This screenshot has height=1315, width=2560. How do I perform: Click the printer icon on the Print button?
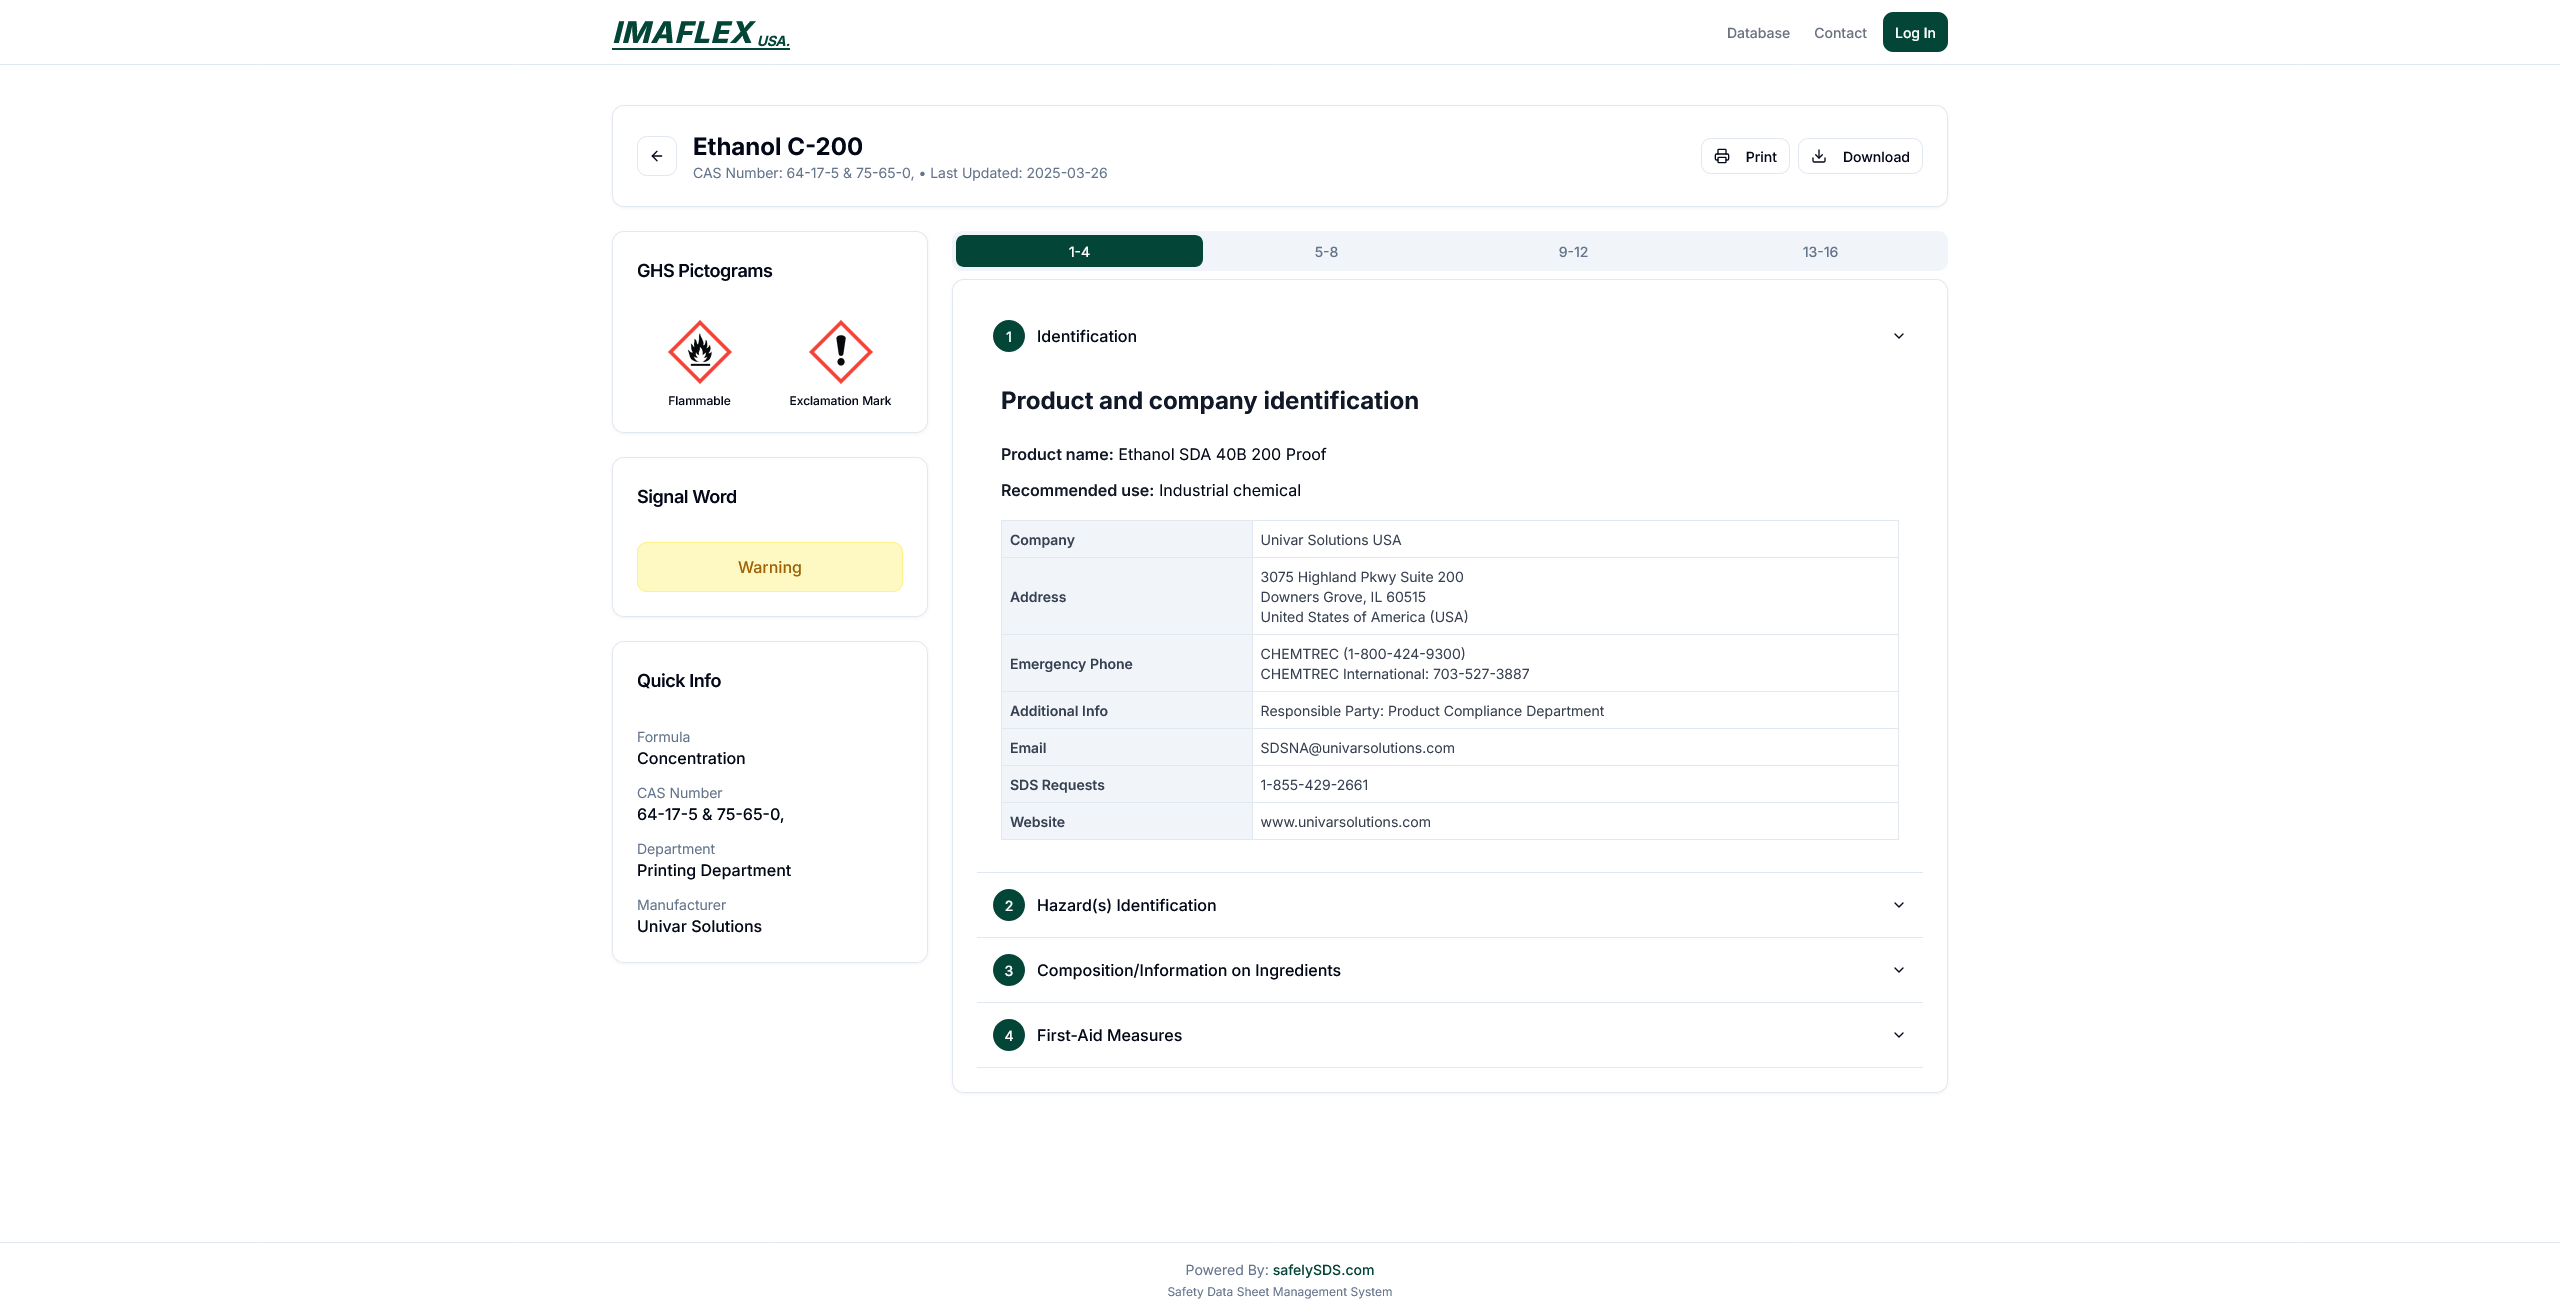[x=1722, y=156]
